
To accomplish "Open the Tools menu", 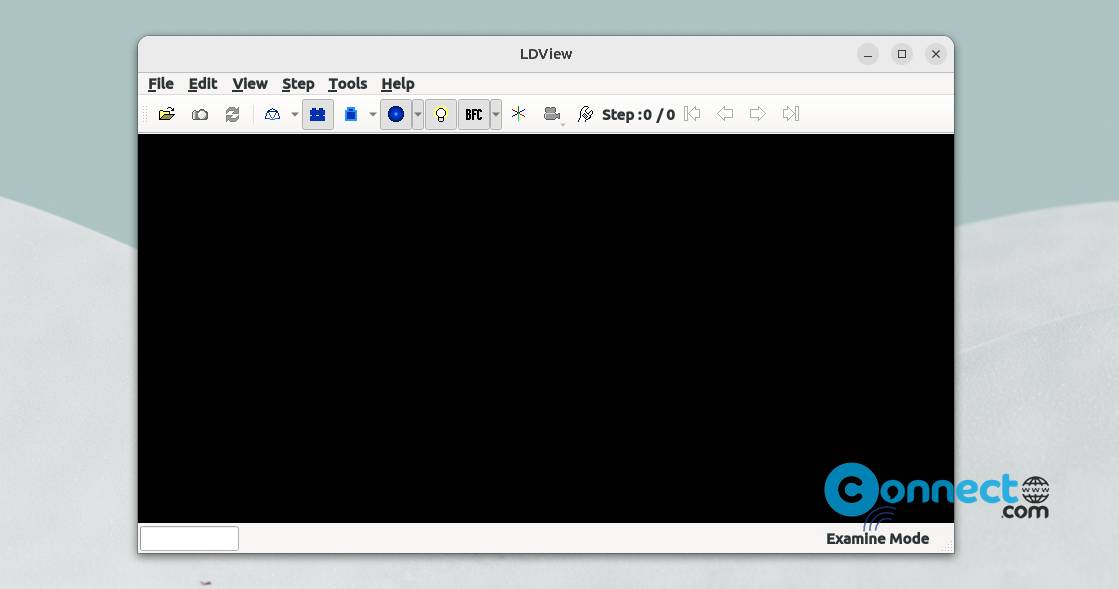I will point(348,84).
